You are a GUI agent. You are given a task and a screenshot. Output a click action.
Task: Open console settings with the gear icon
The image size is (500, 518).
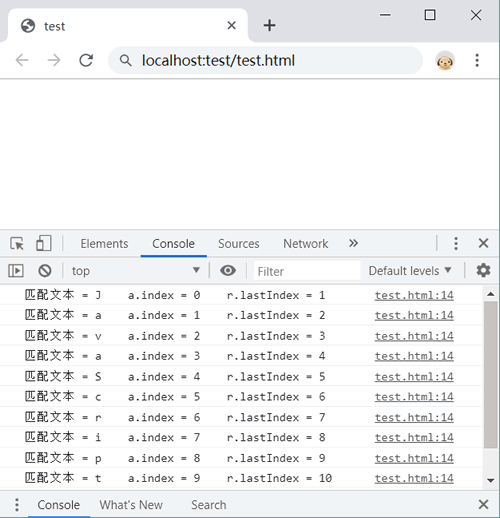click(x=483, y=270)
